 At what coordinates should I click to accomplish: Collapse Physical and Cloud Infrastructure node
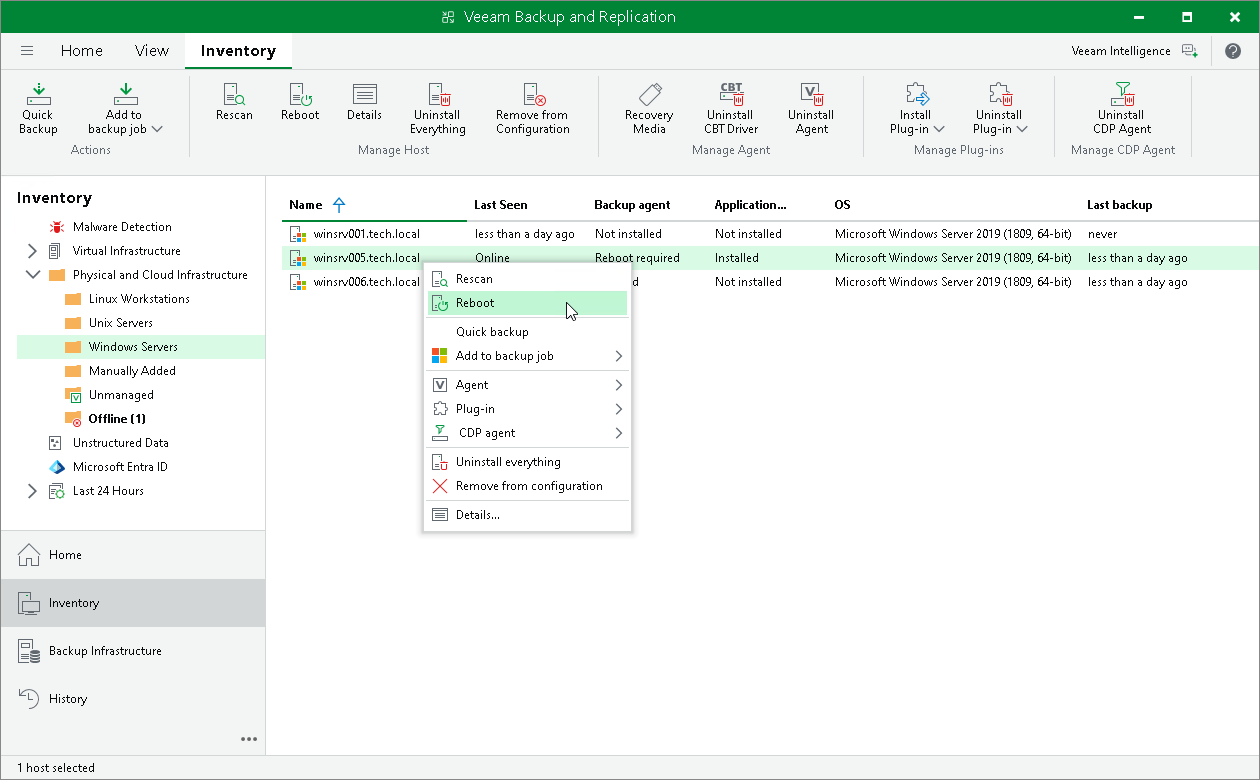pos(32,275)
